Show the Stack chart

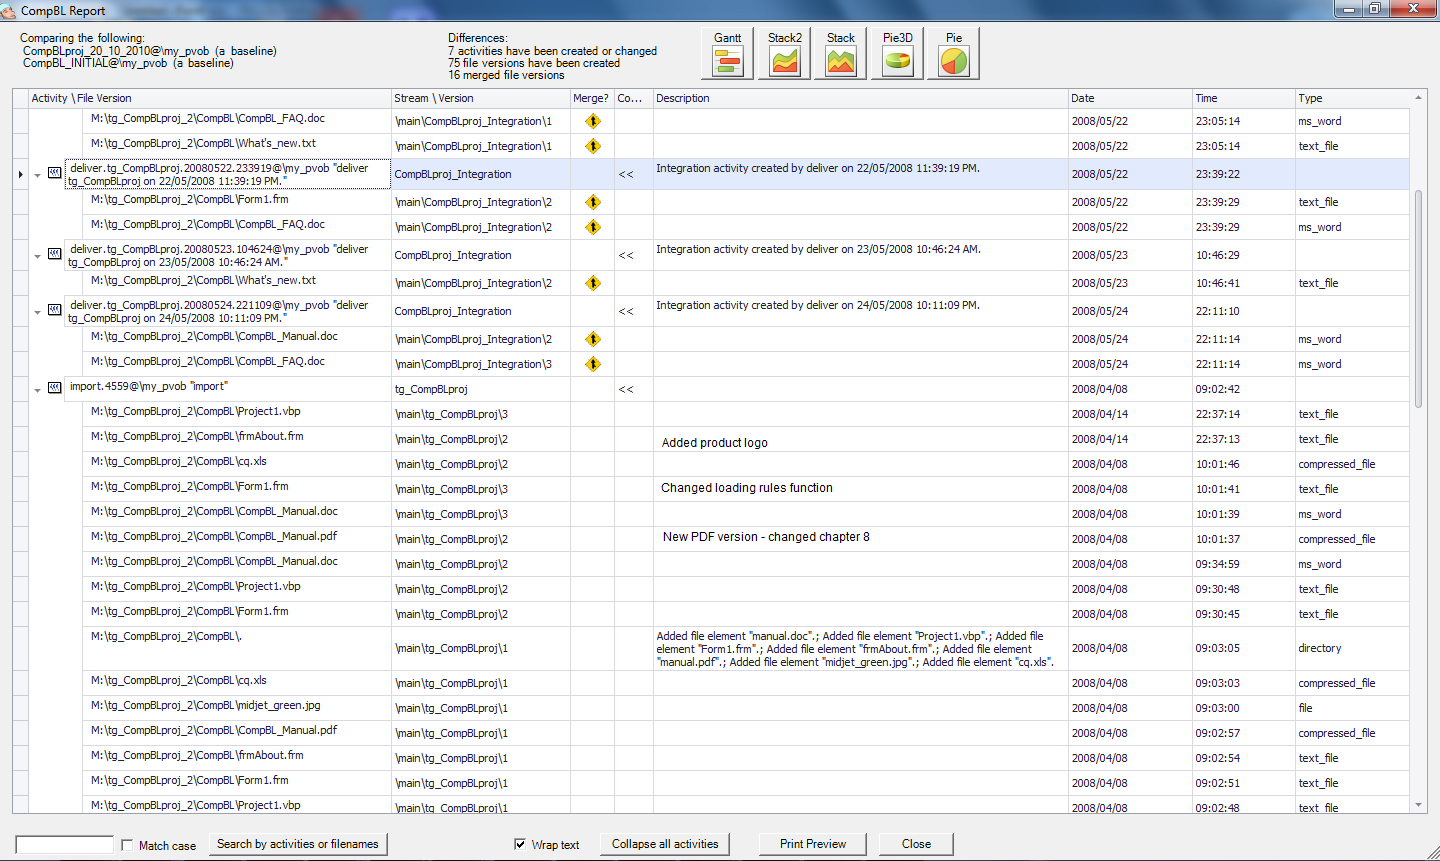tap(841, 54)
